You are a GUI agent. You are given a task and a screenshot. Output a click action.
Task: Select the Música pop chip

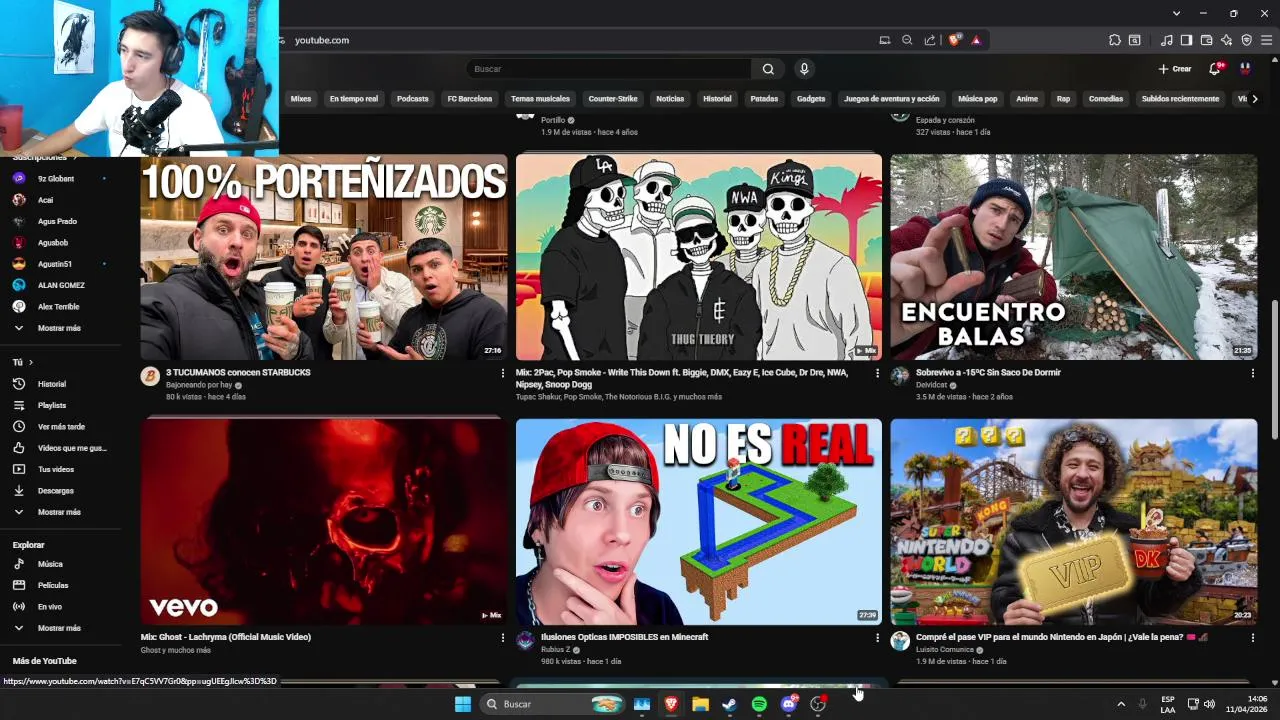click(978, 99)
